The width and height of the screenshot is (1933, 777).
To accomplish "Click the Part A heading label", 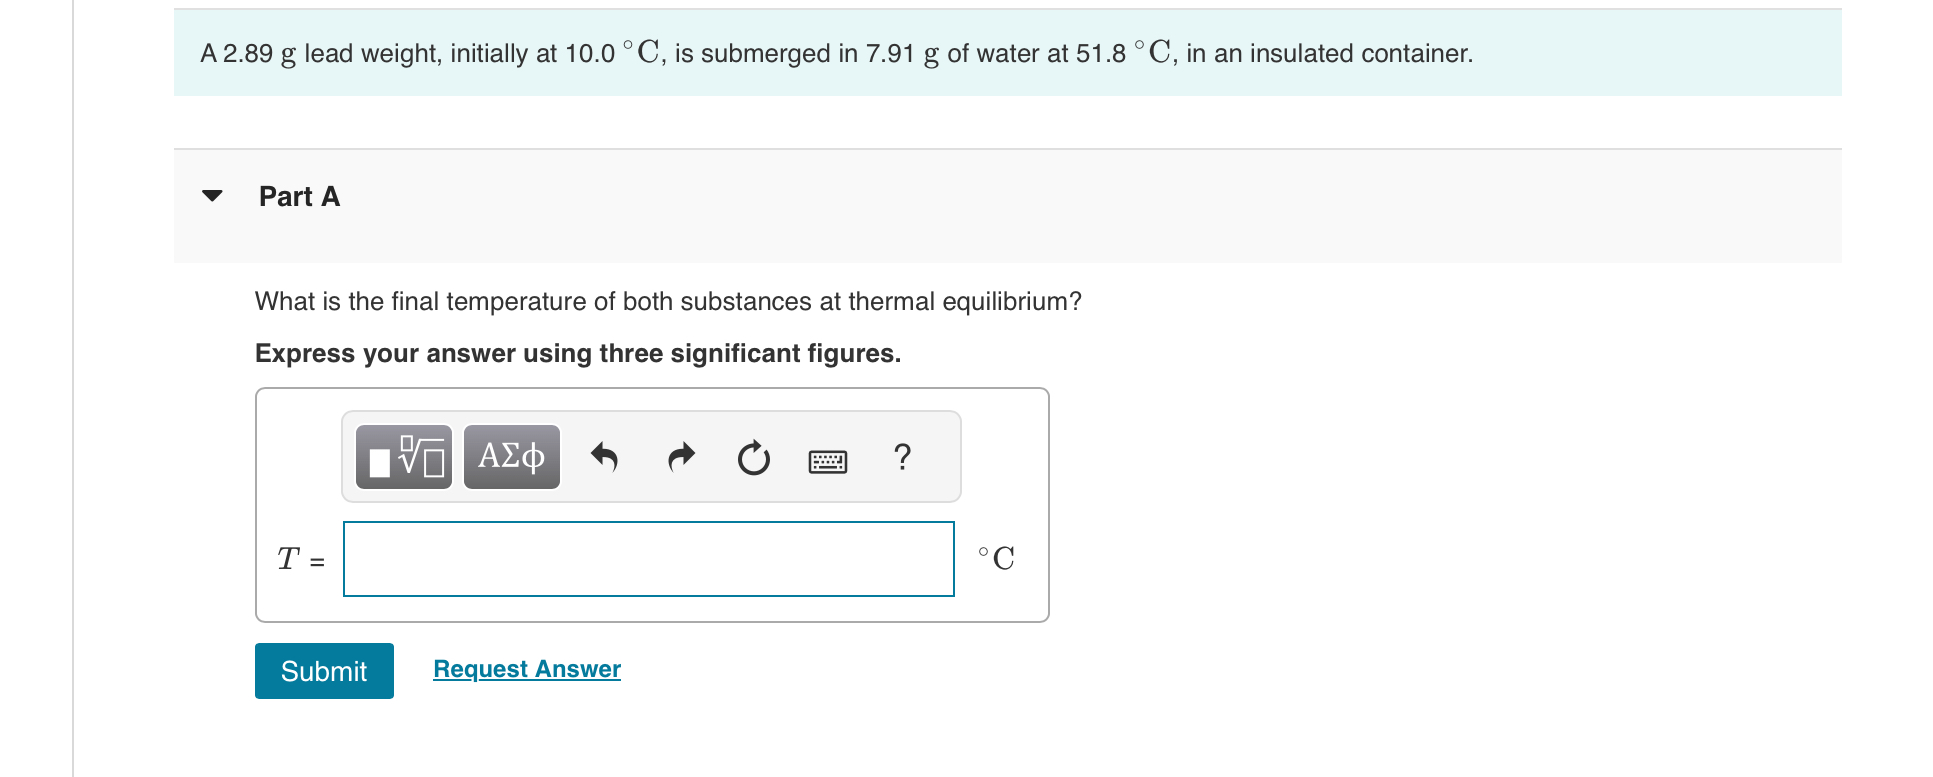I will pyautogui.click(x=299, y=197).
